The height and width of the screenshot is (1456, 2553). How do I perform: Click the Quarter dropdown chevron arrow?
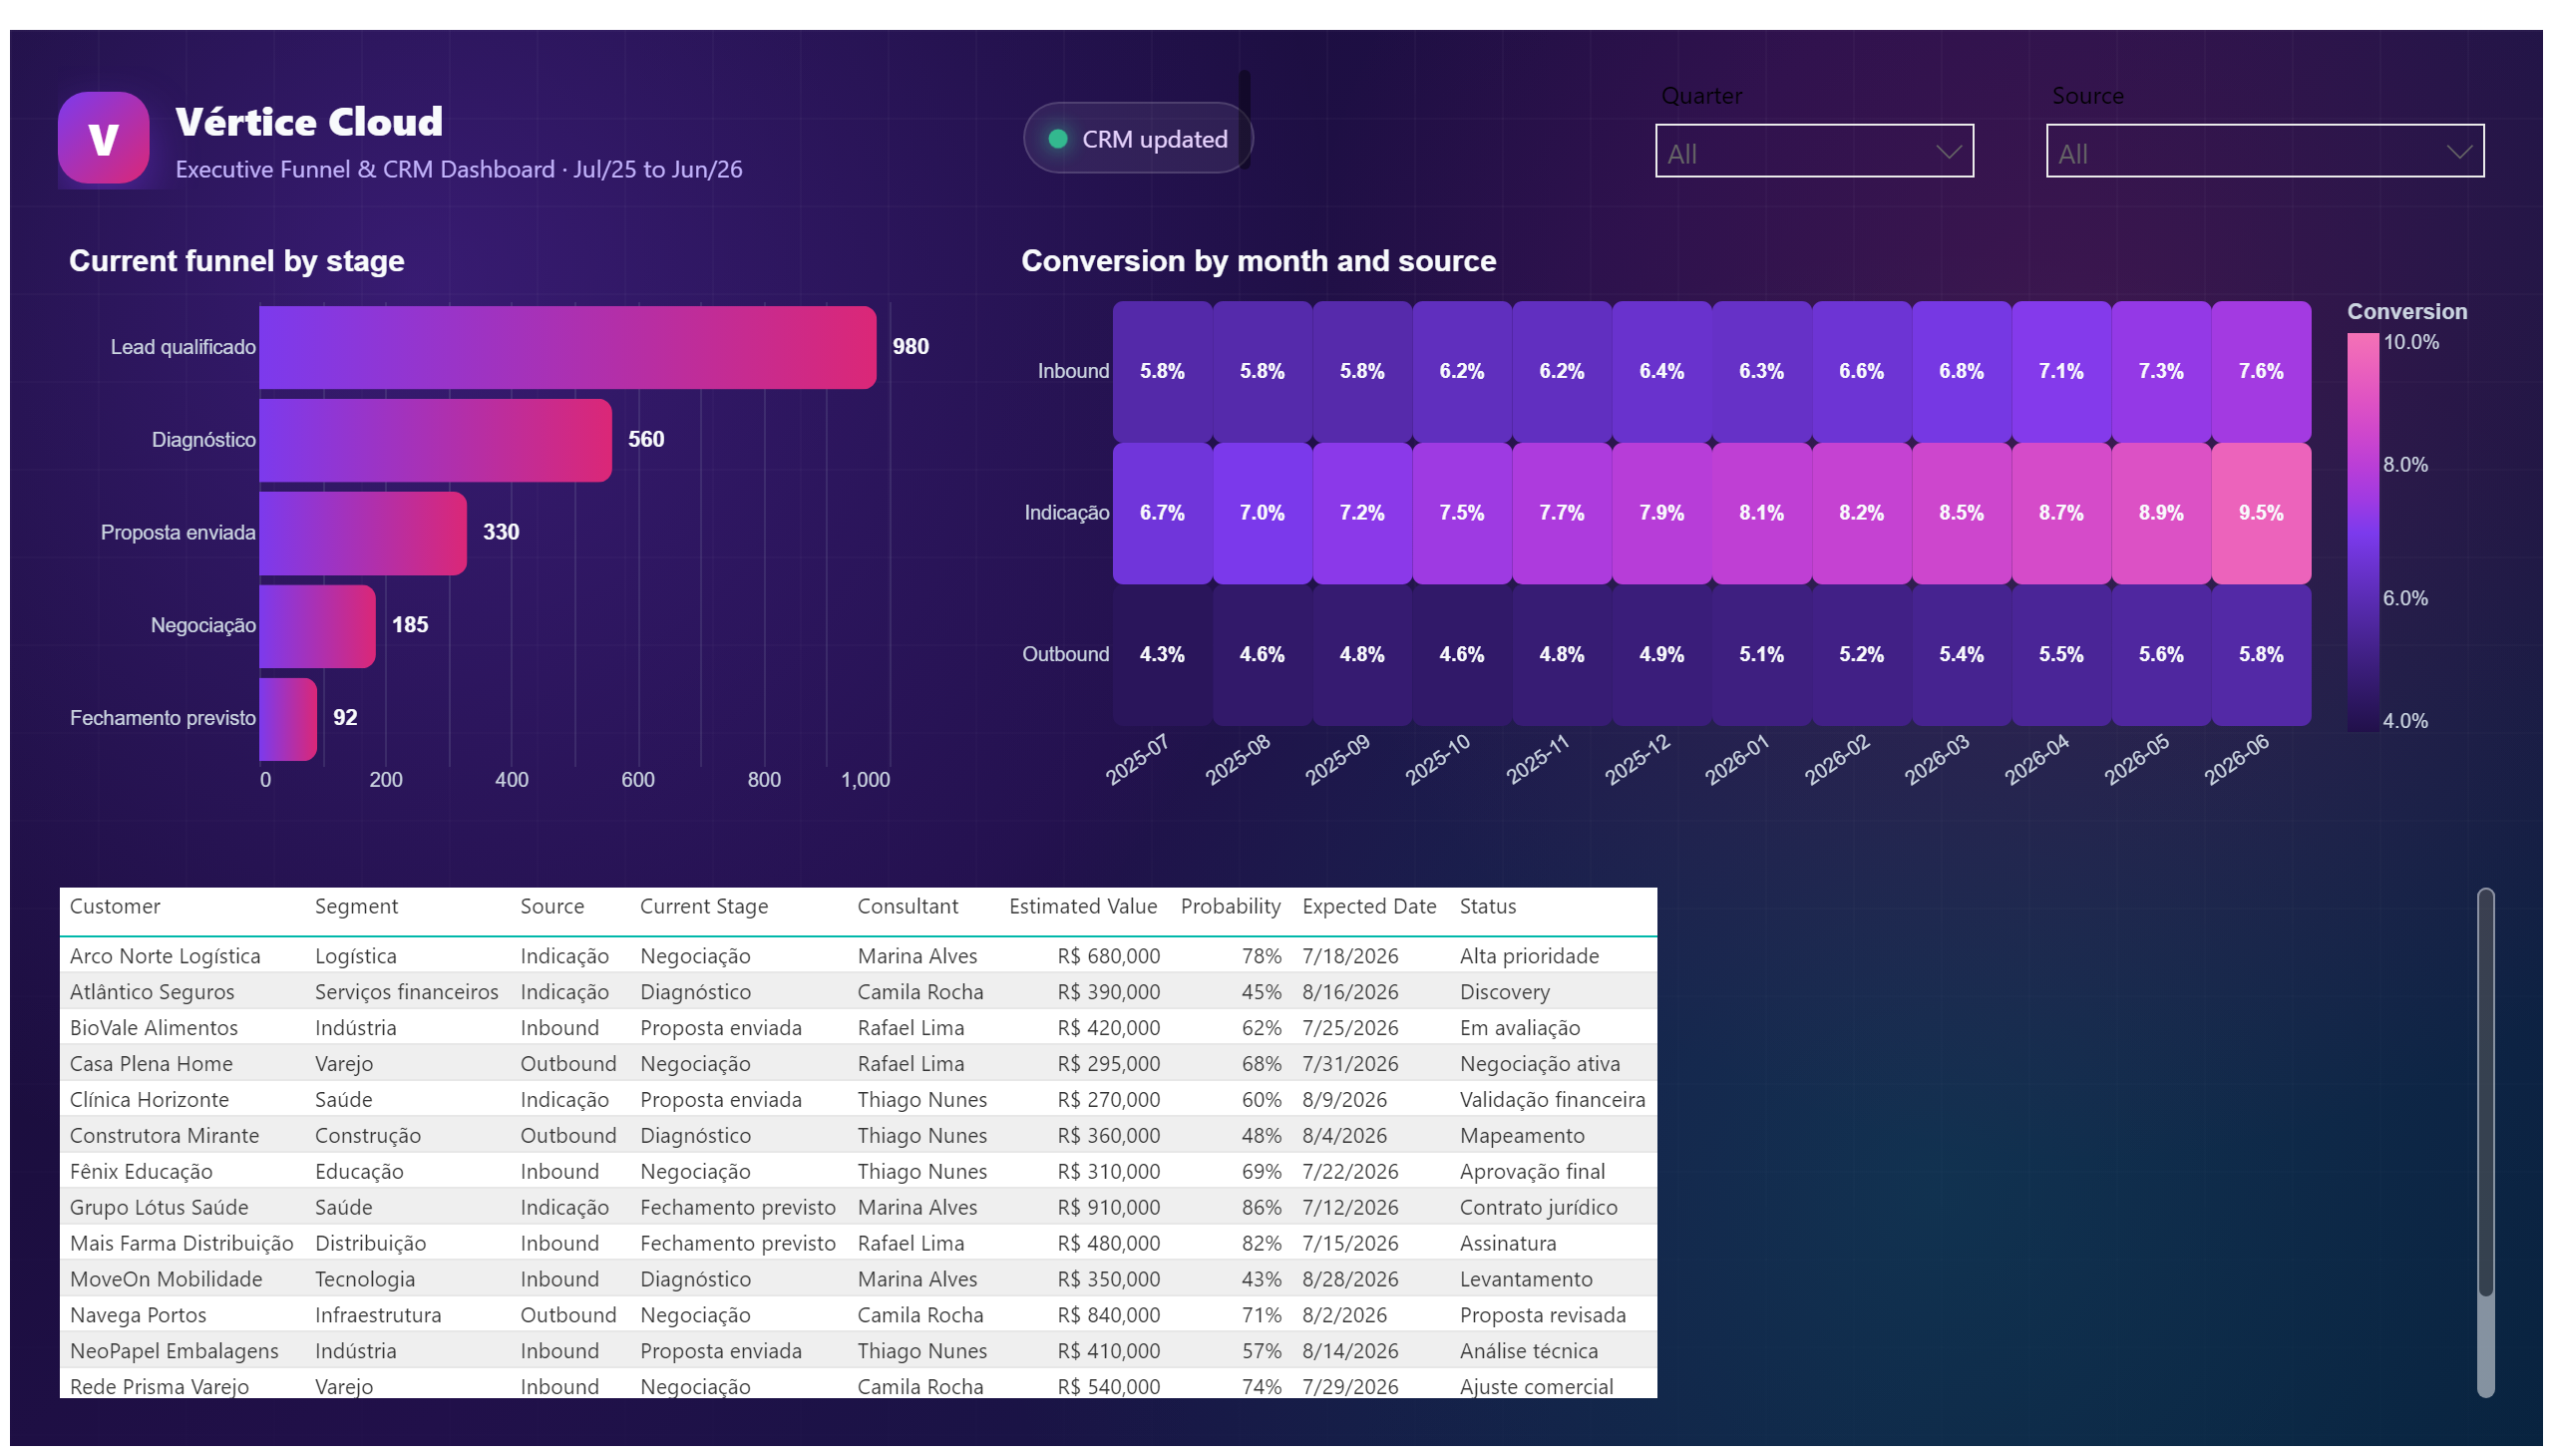click(x=1947, y=152)
